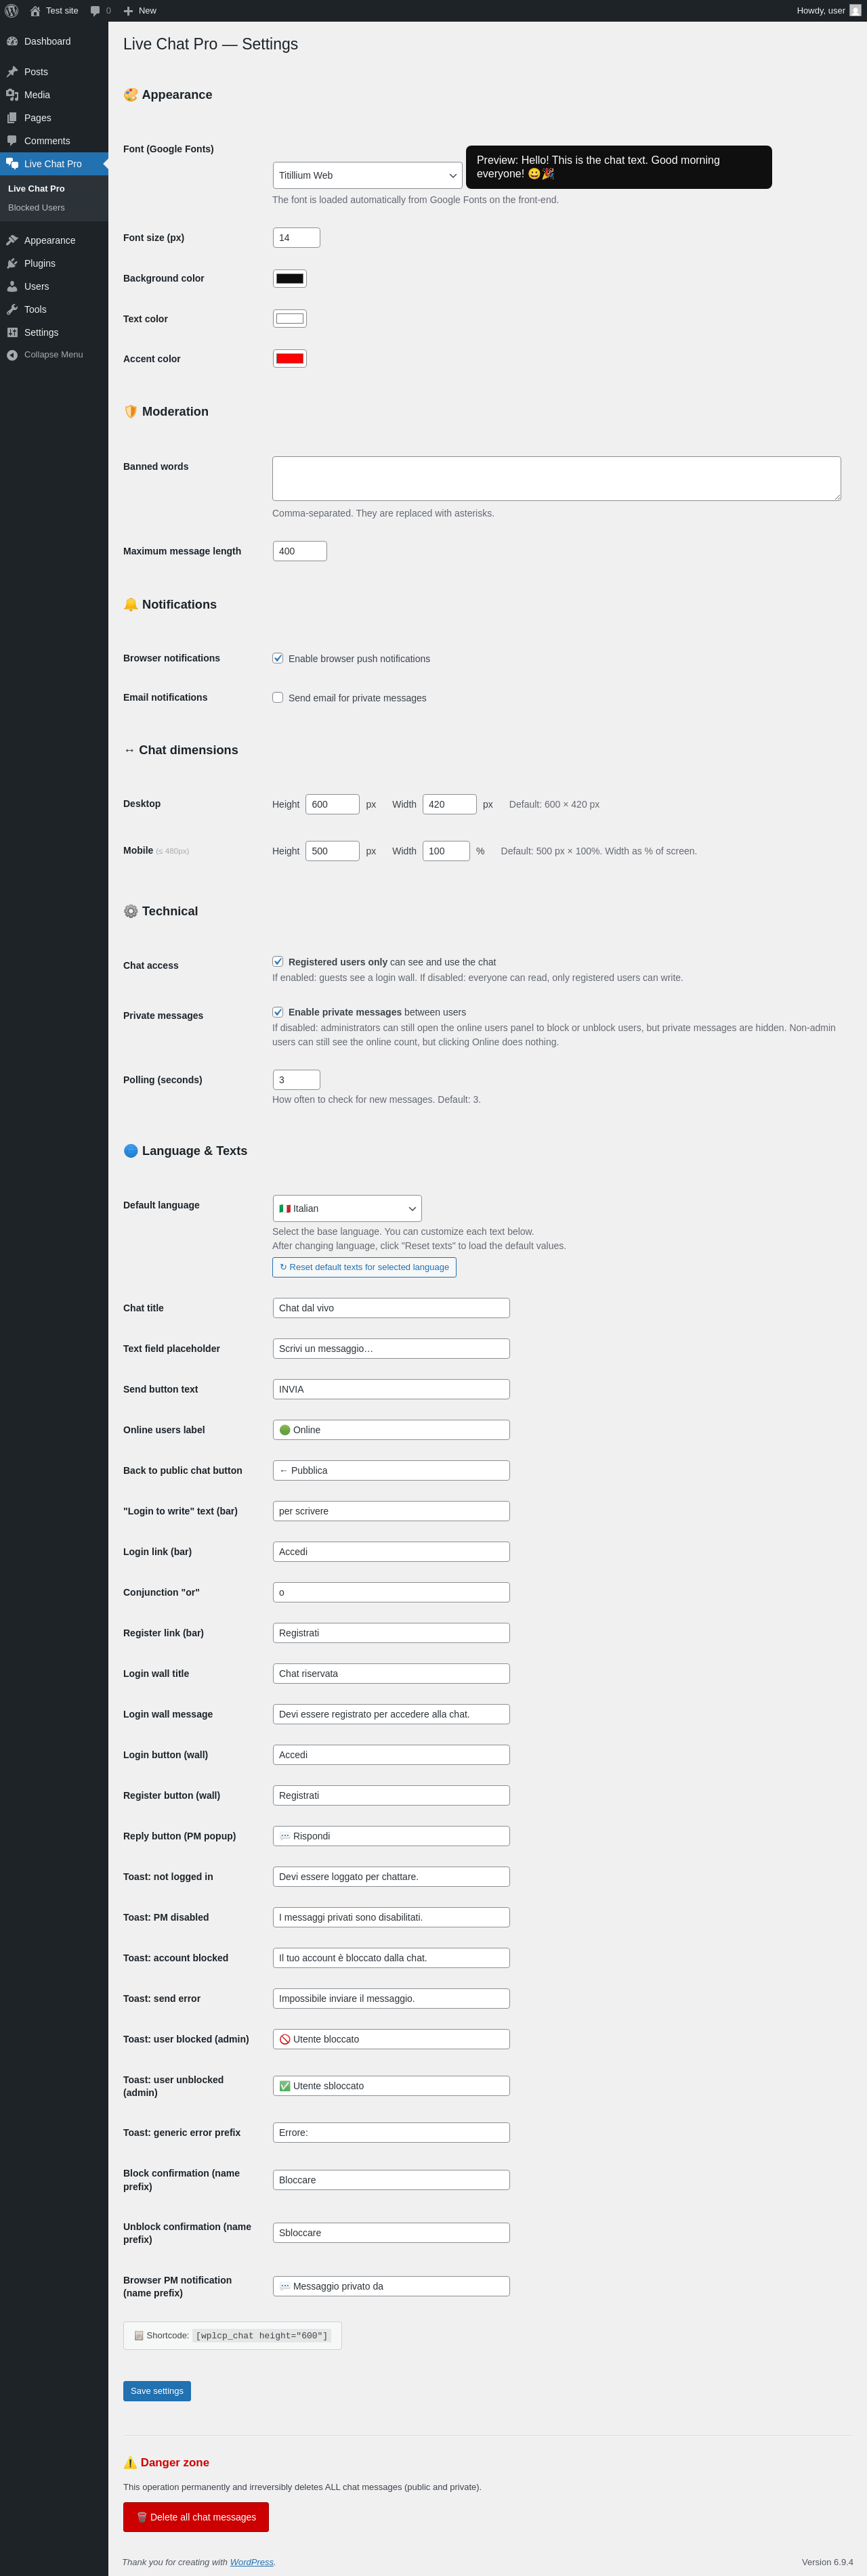Click the Tools wrench icon in sidebar
Viewport: 867px width, 2576px height.
[12, 310]
